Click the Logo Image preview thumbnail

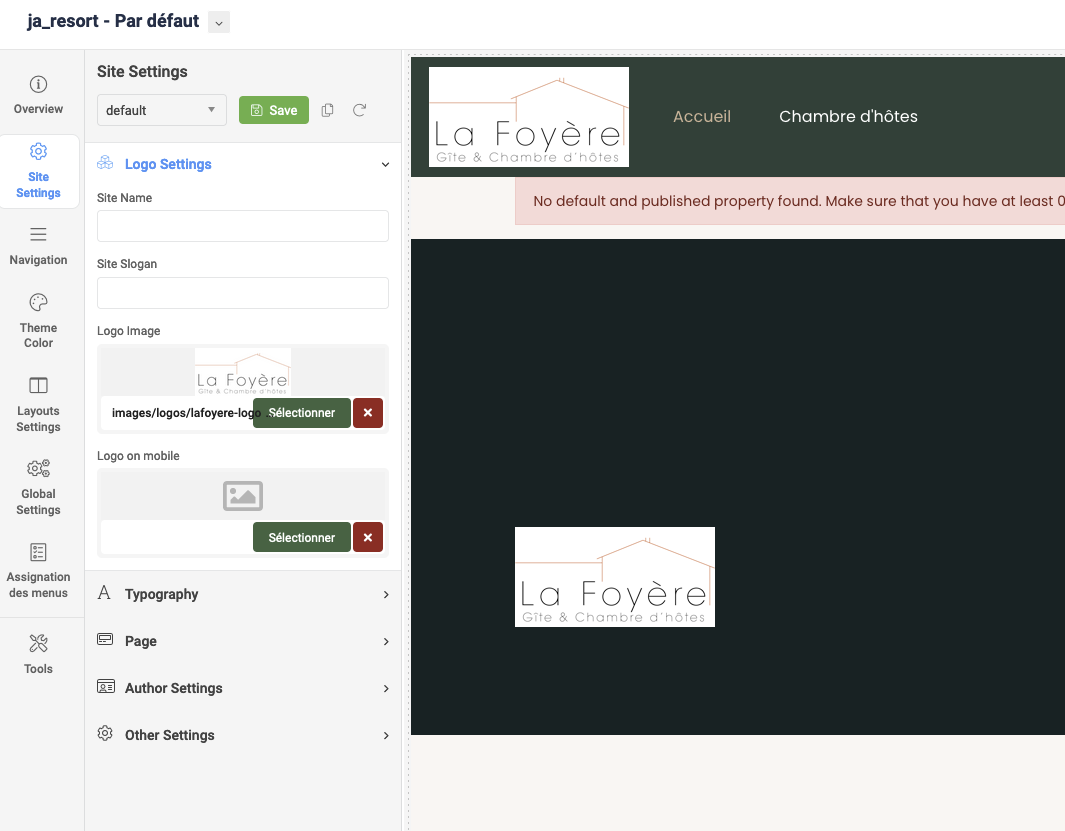pyautogui.click(x=242, y=372)
